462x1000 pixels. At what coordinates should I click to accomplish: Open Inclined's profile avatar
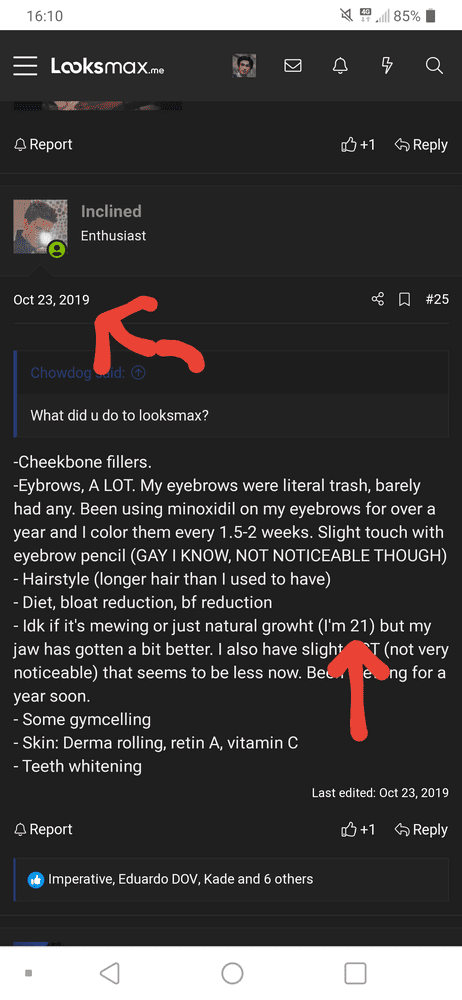(x=40, y=226)
